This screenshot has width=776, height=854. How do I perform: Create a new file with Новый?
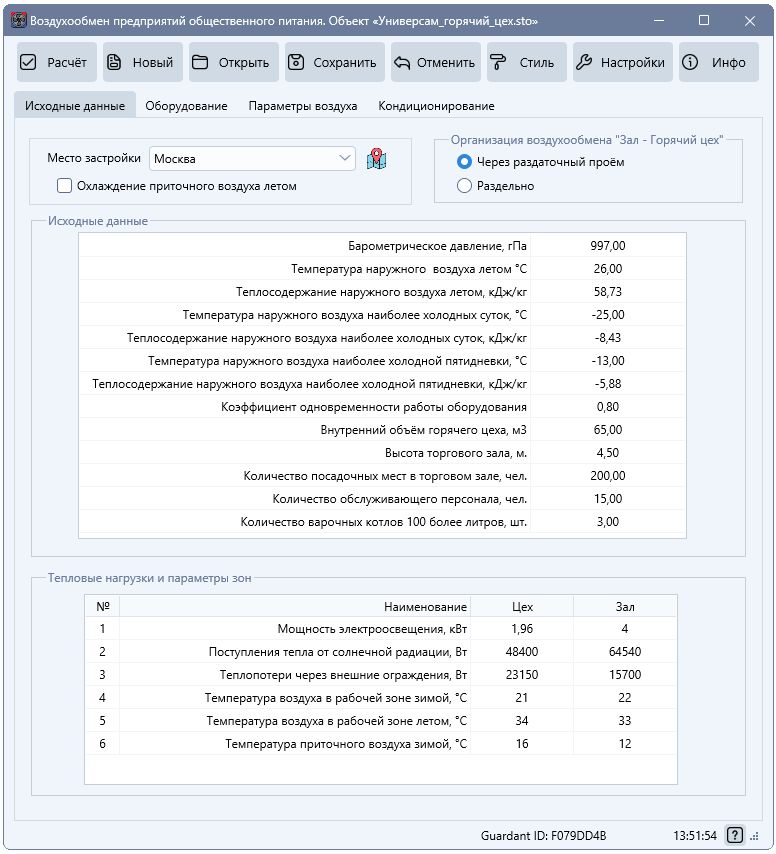pos(141,62)
